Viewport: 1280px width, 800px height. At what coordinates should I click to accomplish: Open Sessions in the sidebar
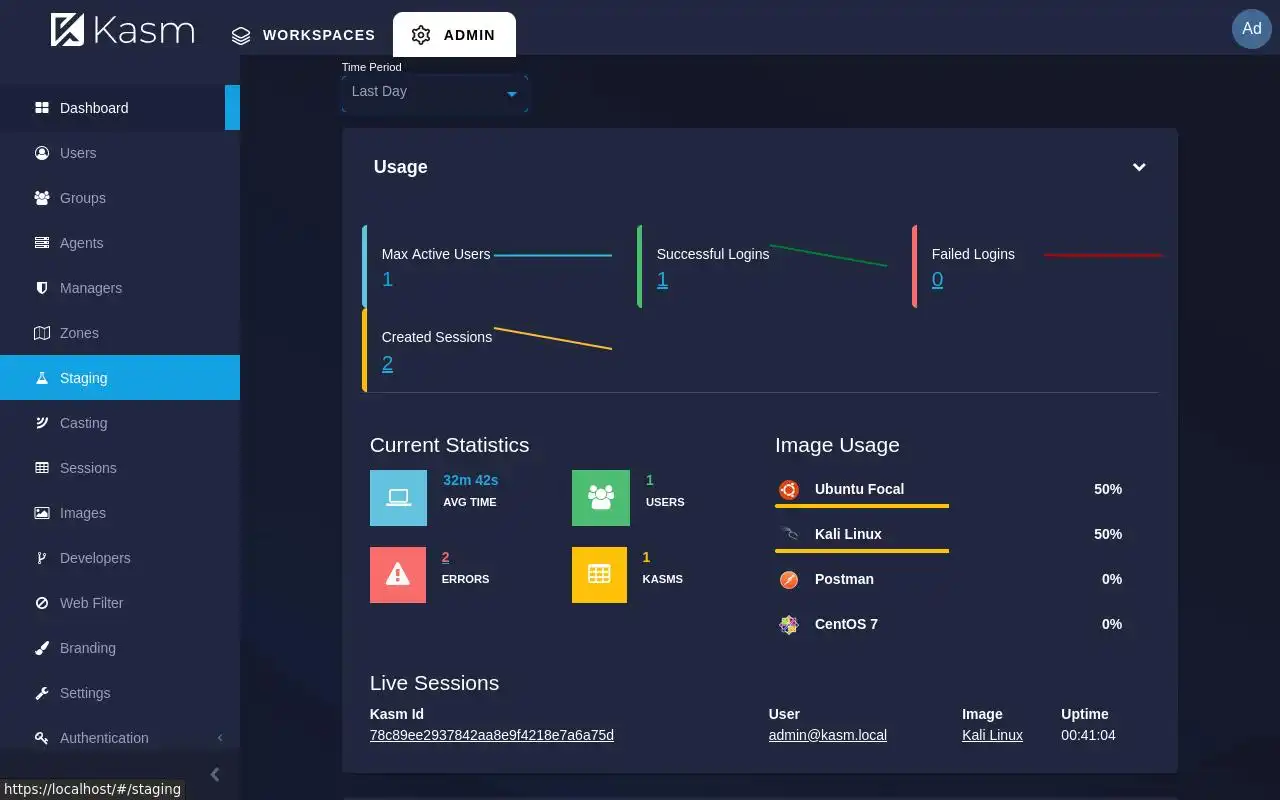pyautogui.click(x=120, y=468)
